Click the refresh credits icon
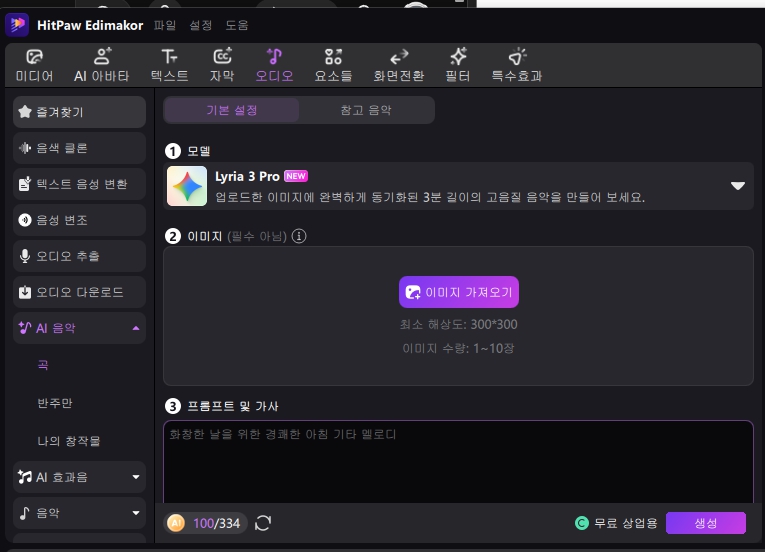Screen dimensions: 765x552 pyautogui.click(x=263, y=523)
